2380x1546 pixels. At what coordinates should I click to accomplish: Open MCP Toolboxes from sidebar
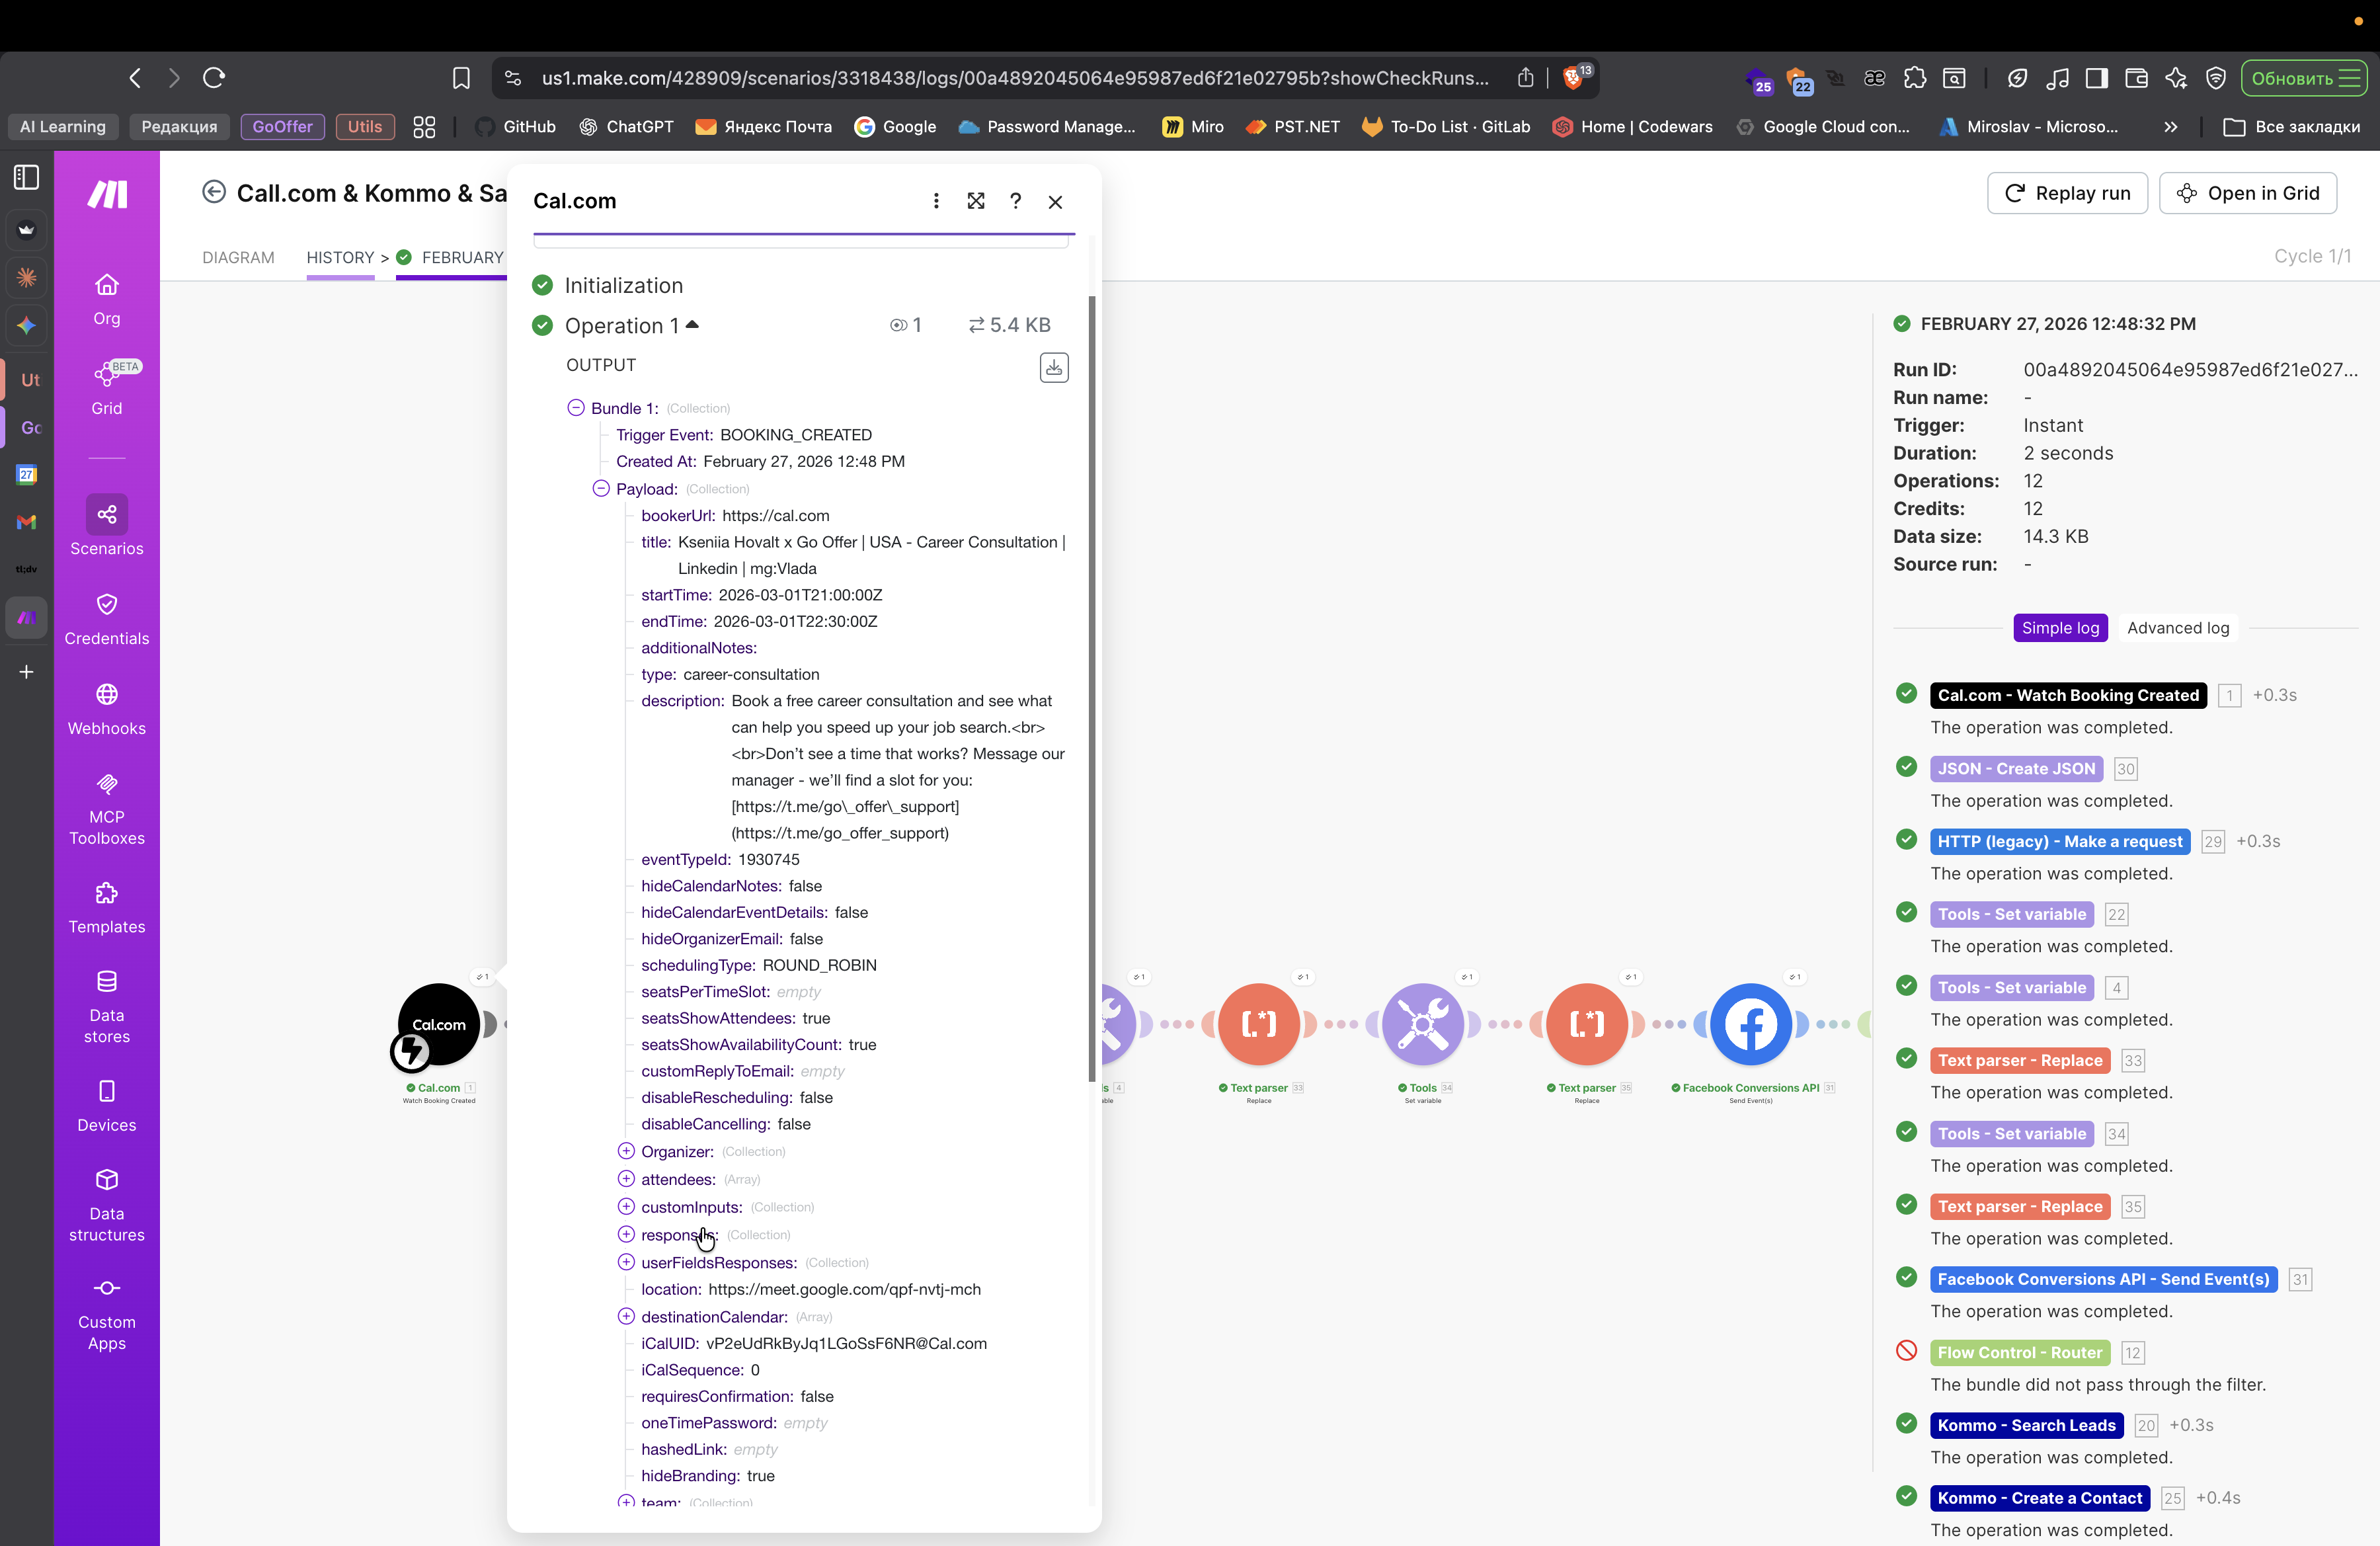(x=106, y=785)
